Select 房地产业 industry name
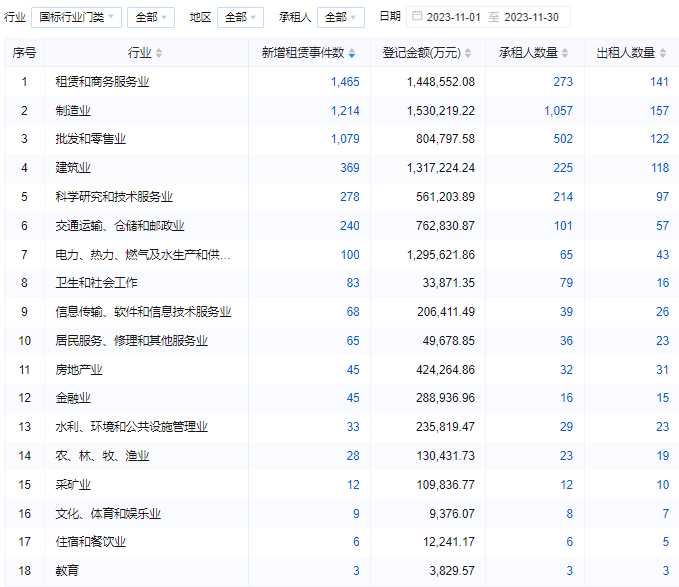The width and height of the screenshot is (679, 587). [x=79, y=370]
